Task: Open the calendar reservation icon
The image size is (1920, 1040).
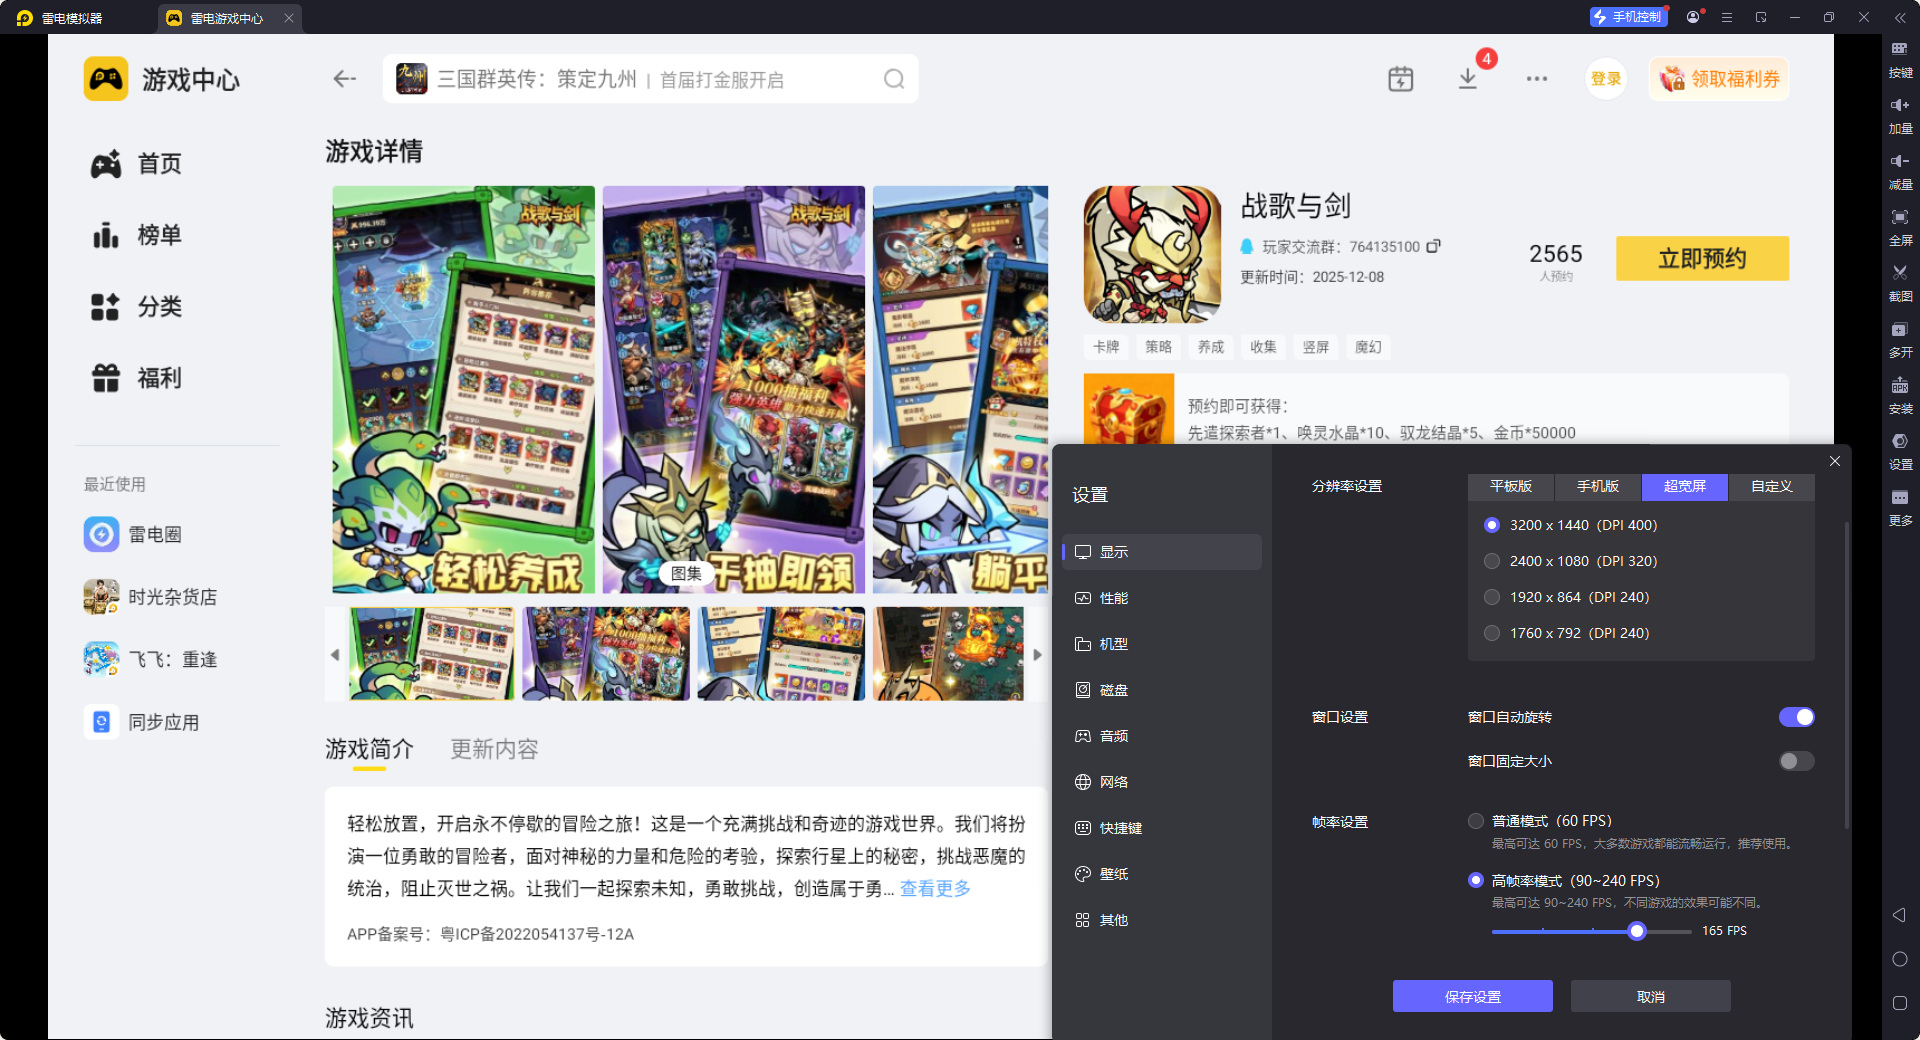Action: (x=1401, y=79)
